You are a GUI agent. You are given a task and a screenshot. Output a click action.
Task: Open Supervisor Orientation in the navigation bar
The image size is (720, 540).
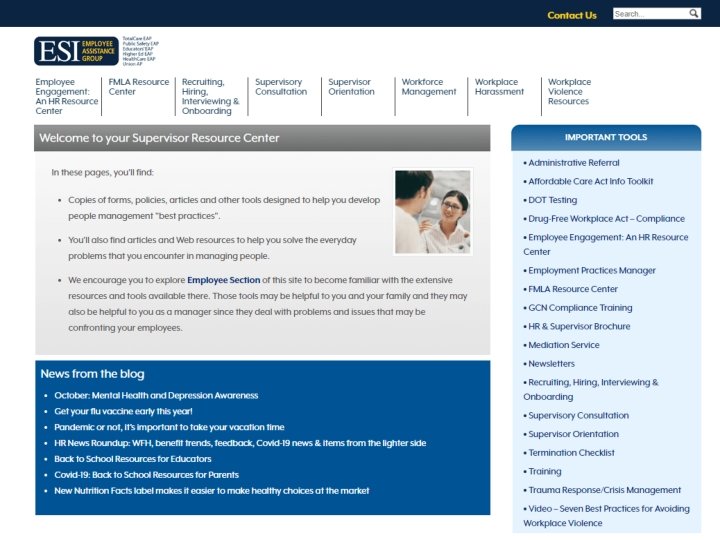(351, 87)
